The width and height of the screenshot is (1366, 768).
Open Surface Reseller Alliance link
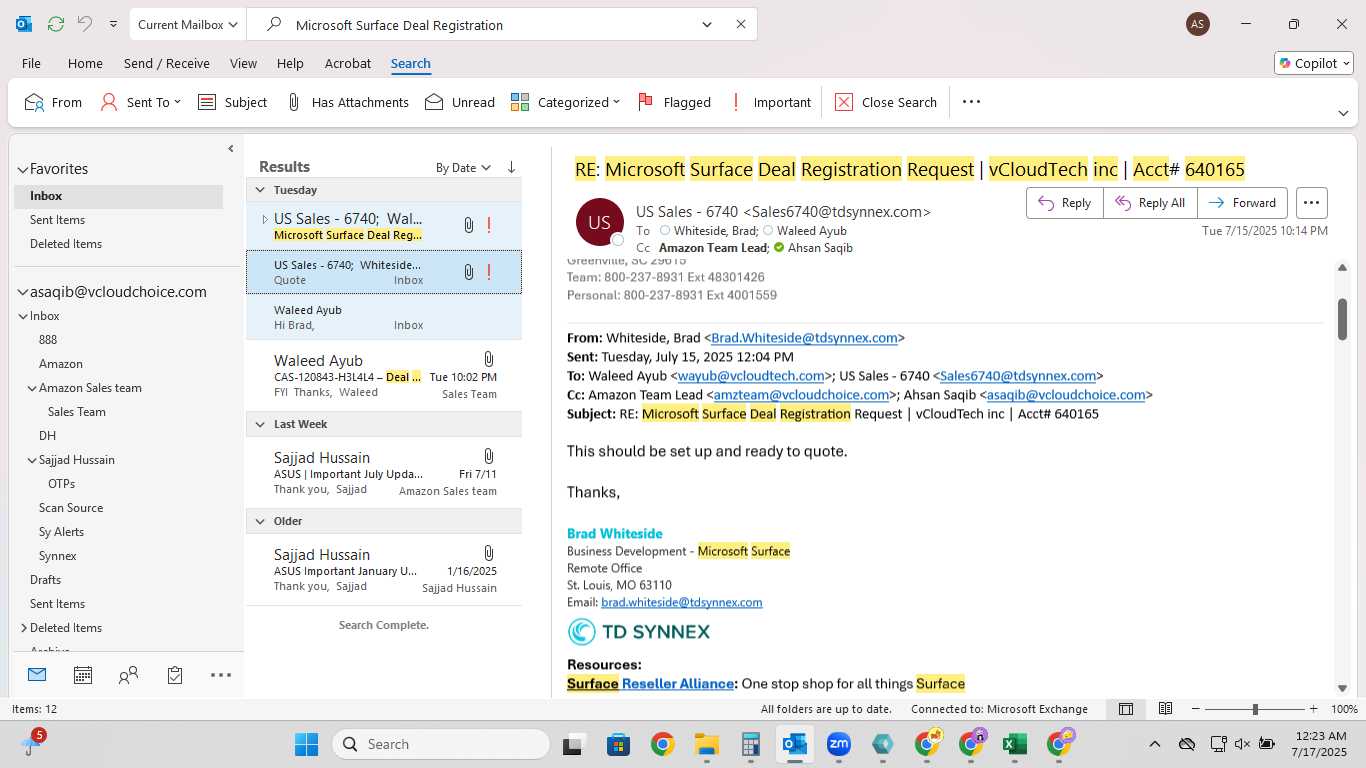(x=650, y=684)
